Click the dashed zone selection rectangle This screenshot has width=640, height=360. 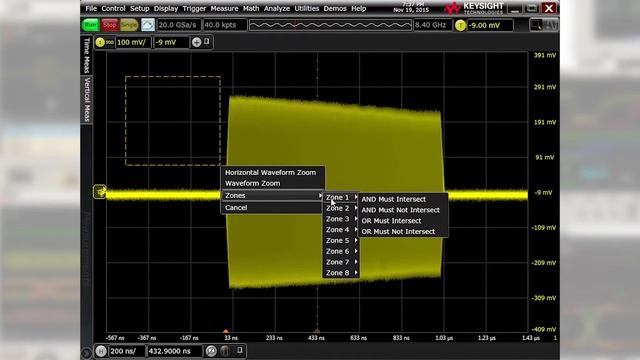pos(173,121)
